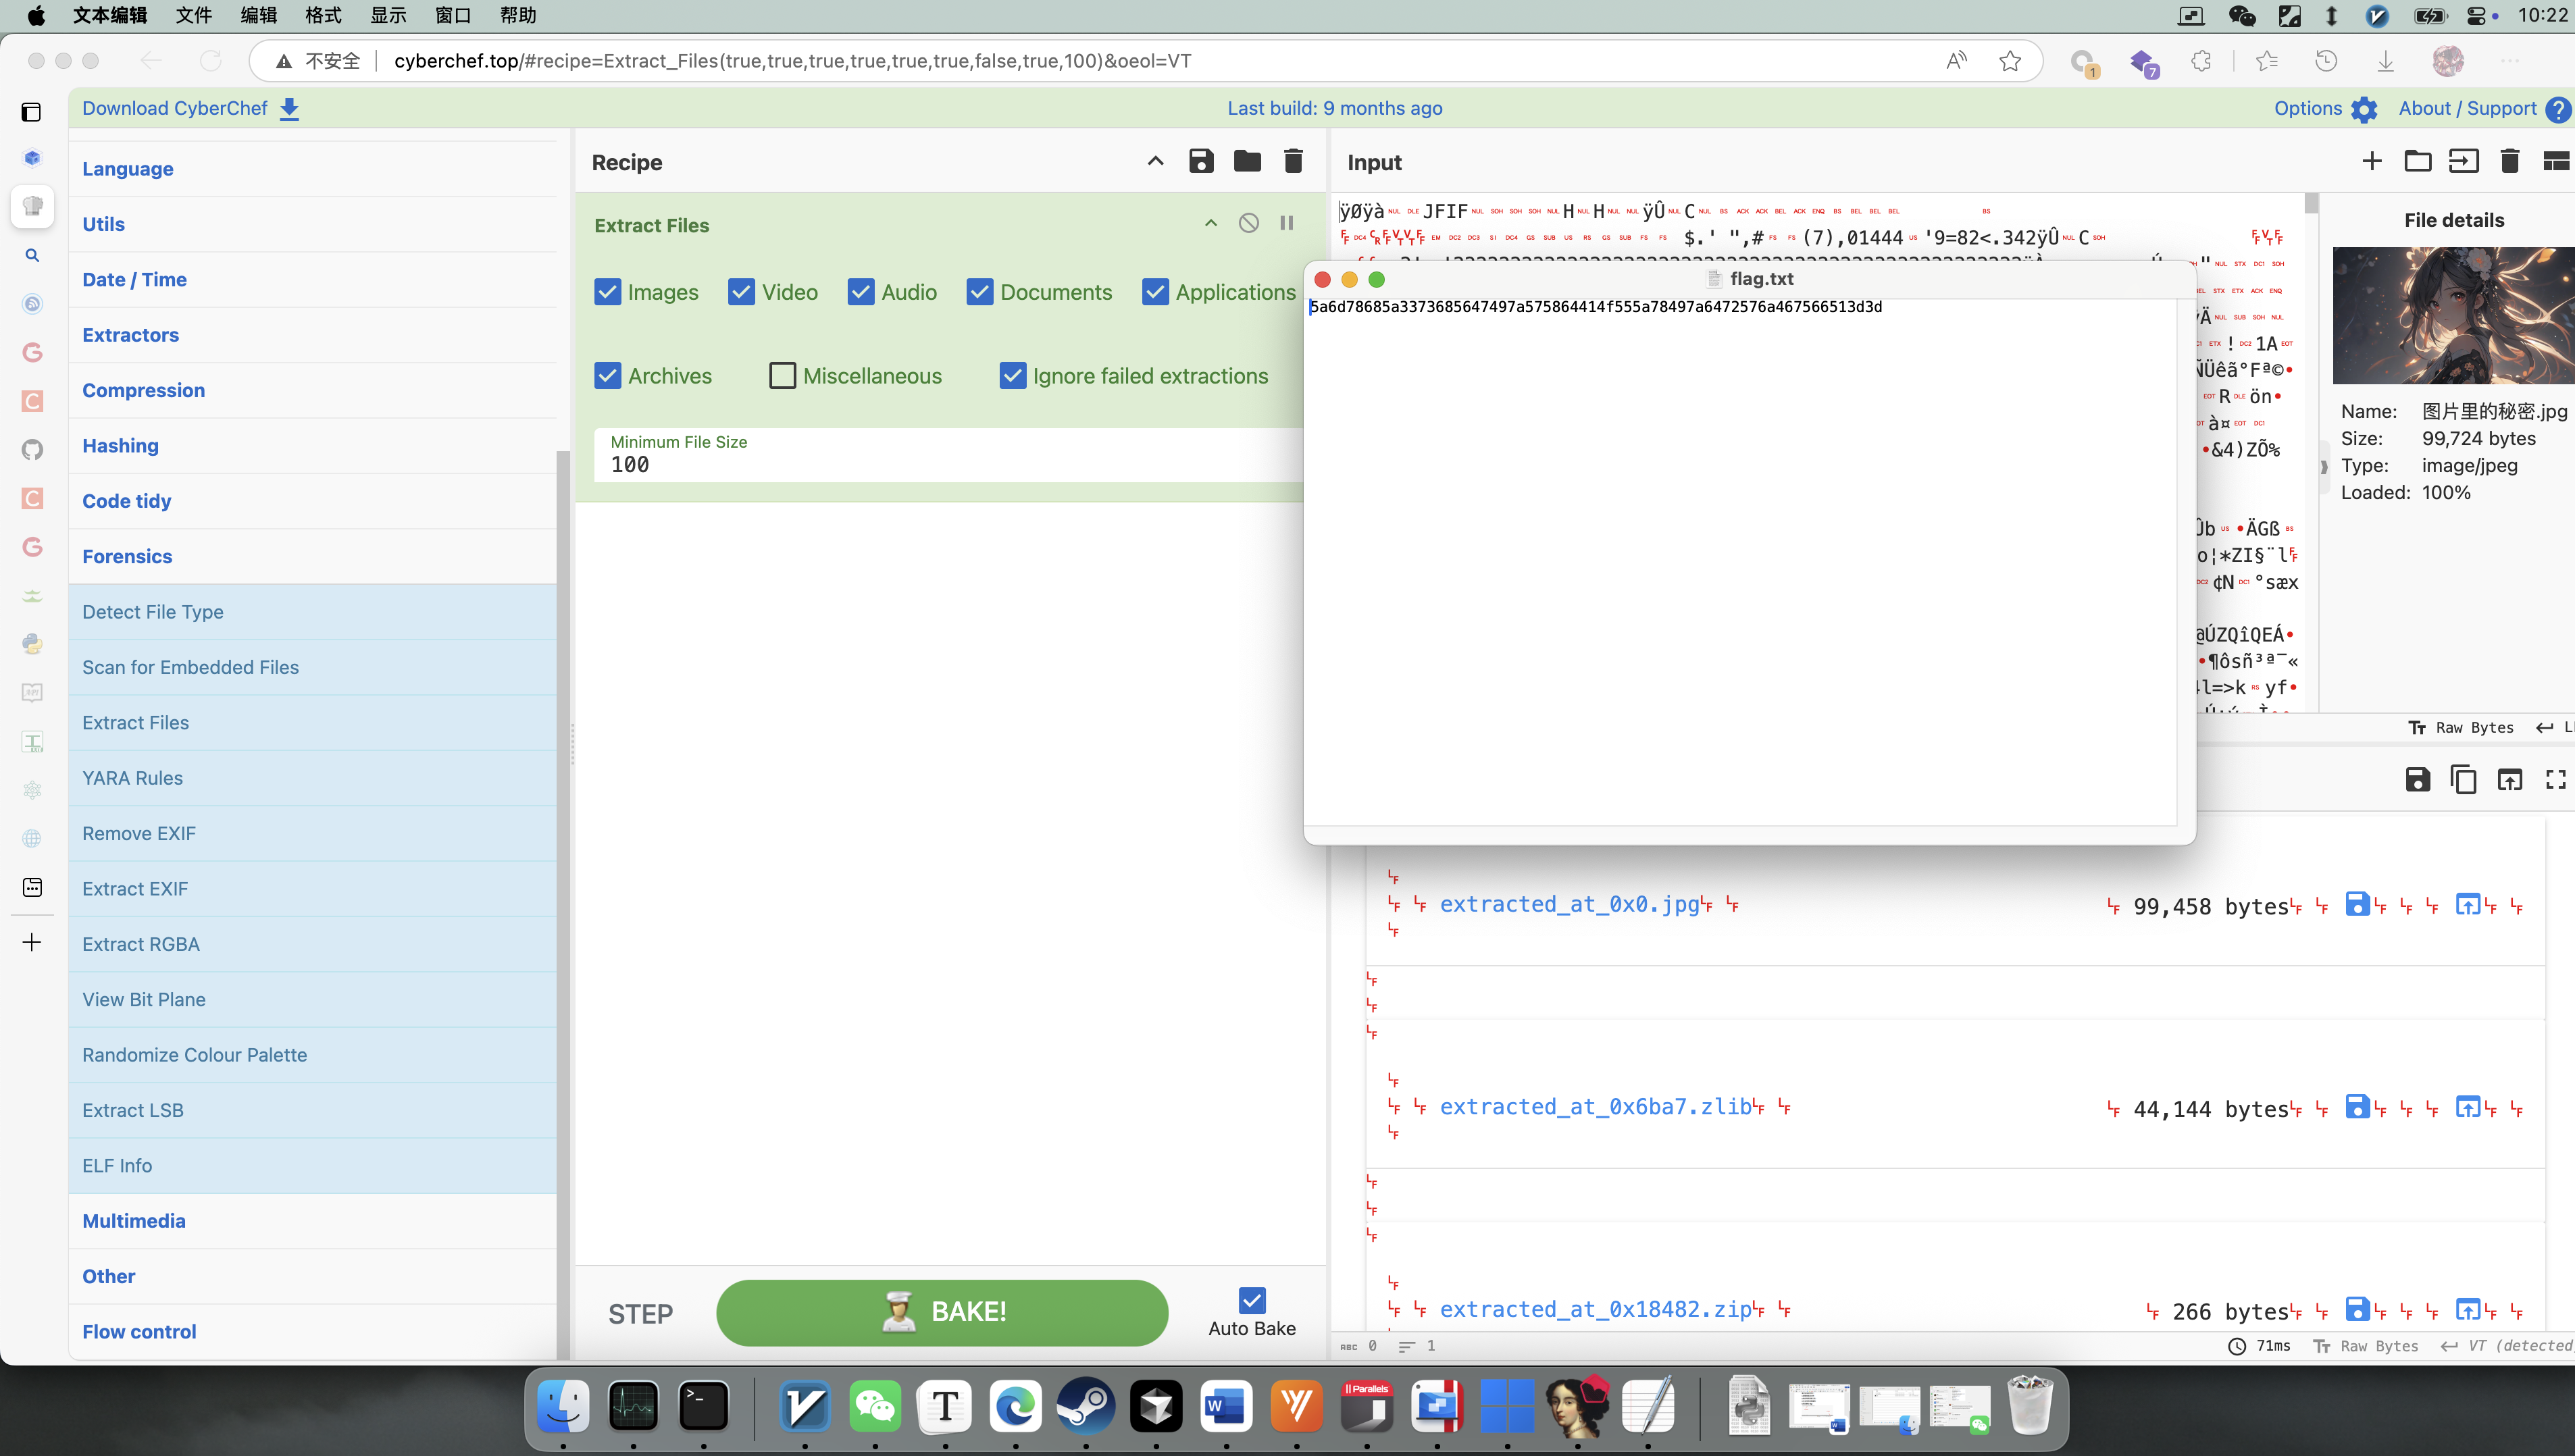Screen dimensions: 2575x1456
Task: Open Options gear settings
Action: tap(2364, 109)
